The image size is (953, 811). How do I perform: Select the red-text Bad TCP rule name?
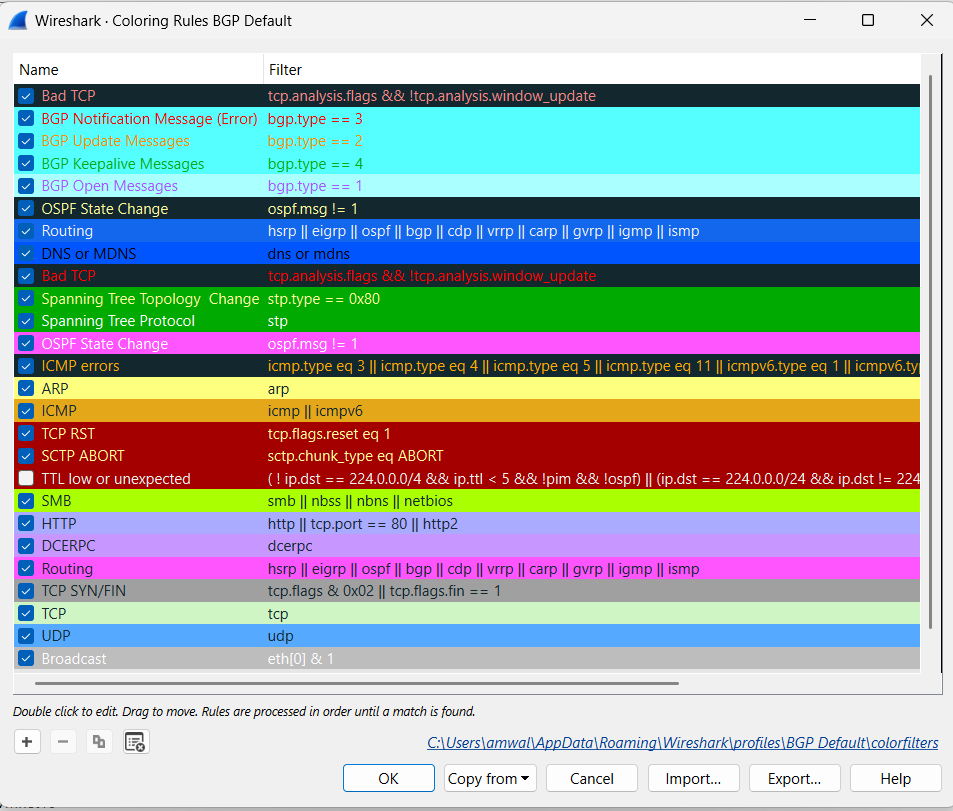68,276
